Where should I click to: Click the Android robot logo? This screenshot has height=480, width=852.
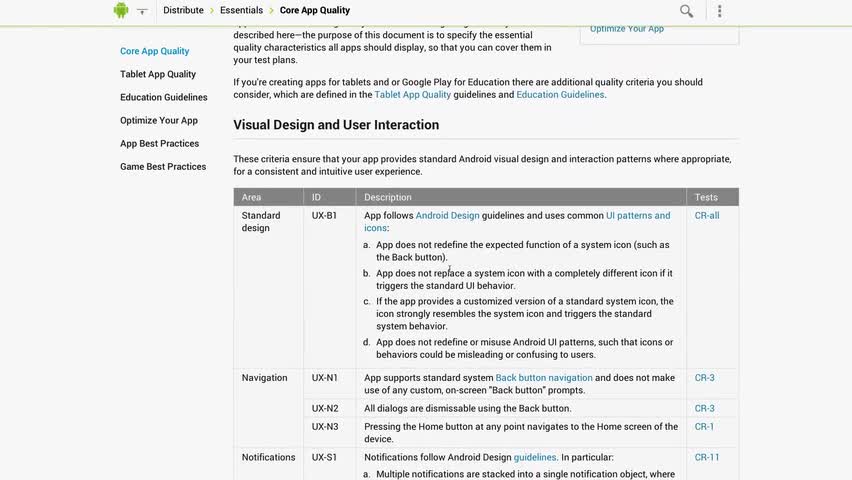coord(121,10)
